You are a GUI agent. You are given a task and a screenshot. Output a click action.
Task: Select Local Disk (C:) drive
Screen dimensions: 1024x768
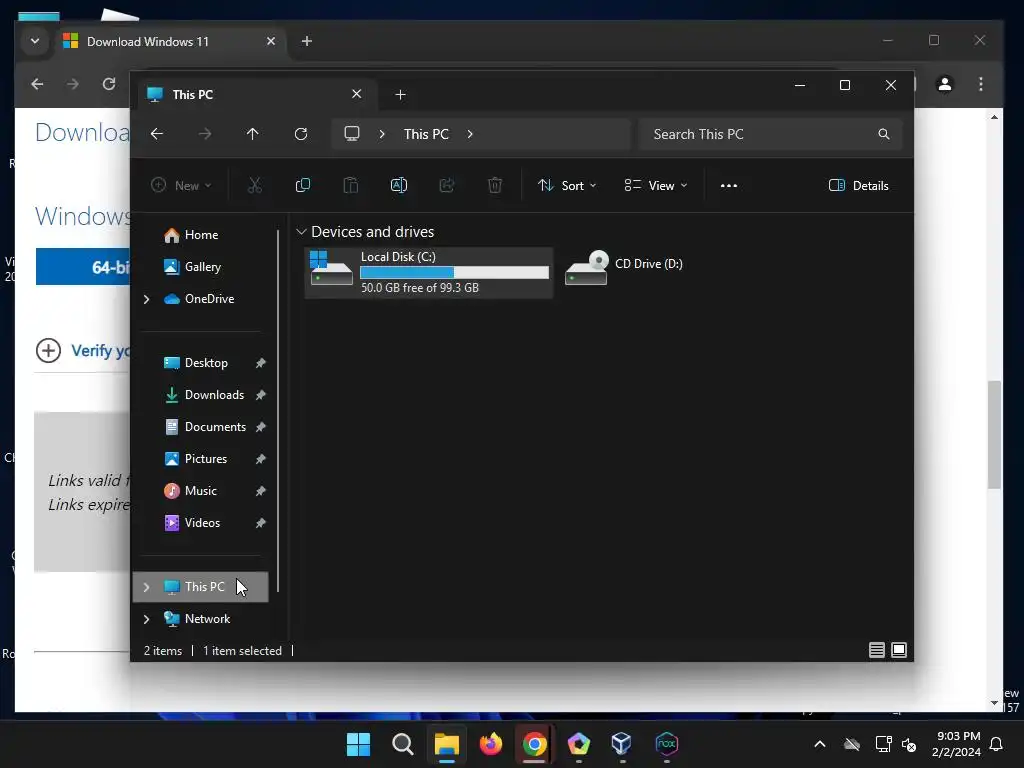pos(429,272)
